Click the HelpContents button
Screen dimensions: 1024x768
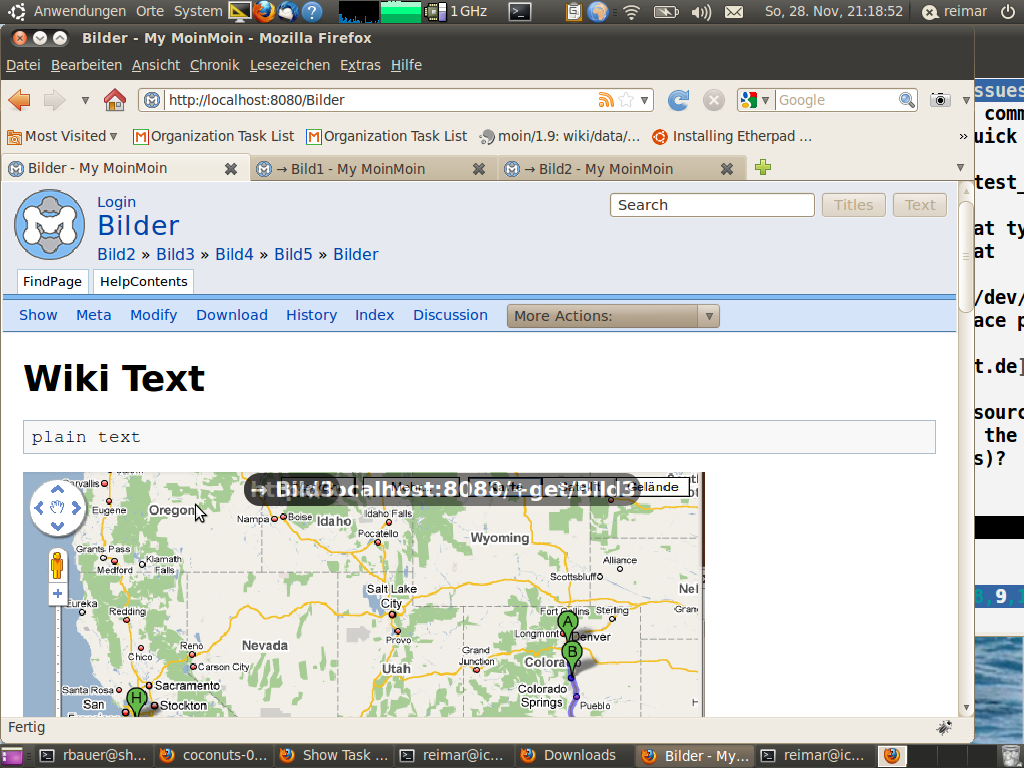pos(143,282)
